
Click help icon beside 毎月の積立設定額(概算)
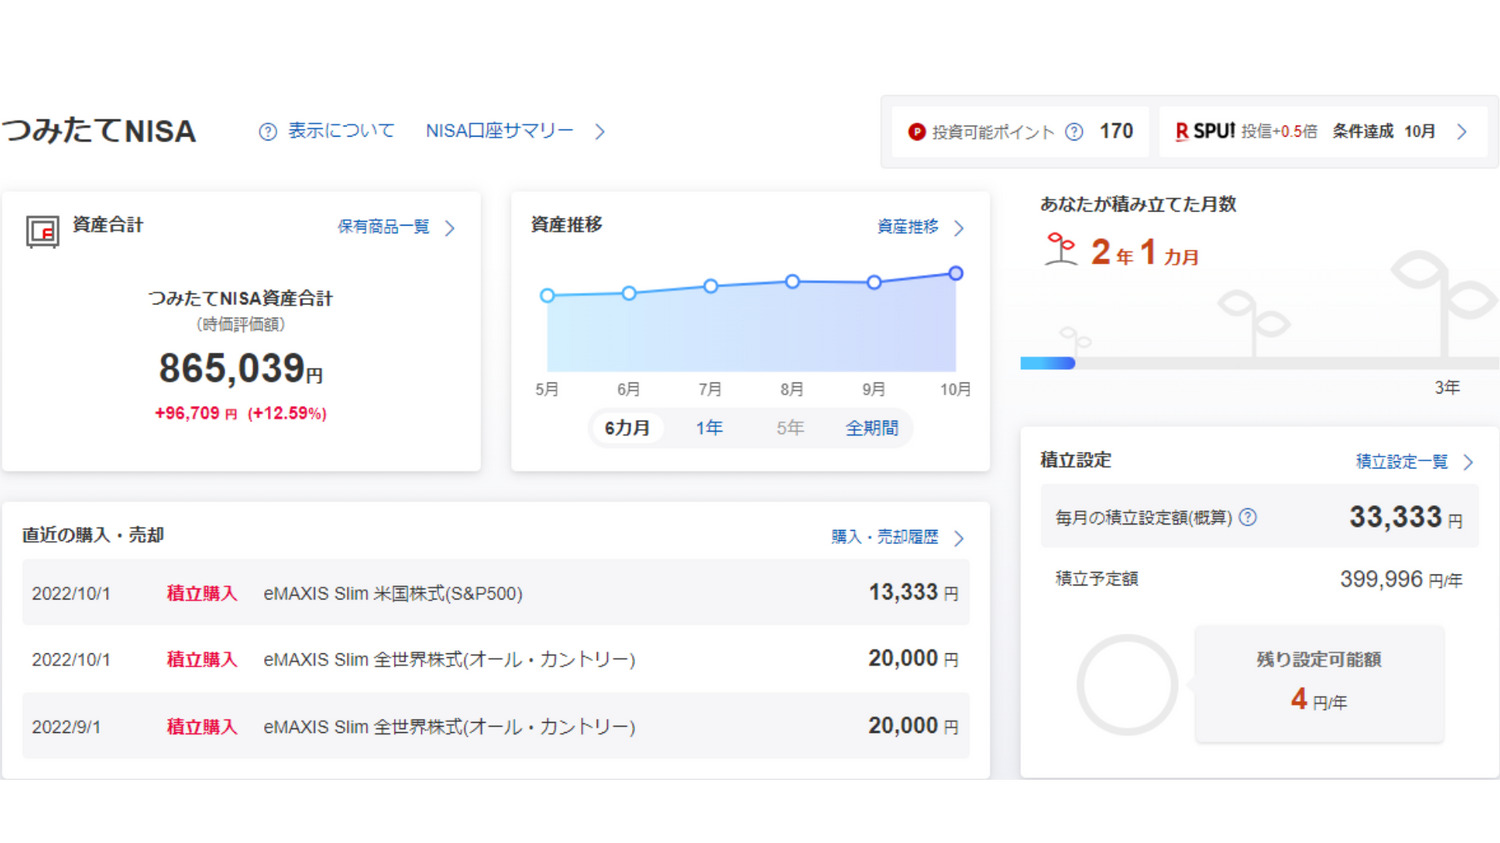tap(1248, 517)
